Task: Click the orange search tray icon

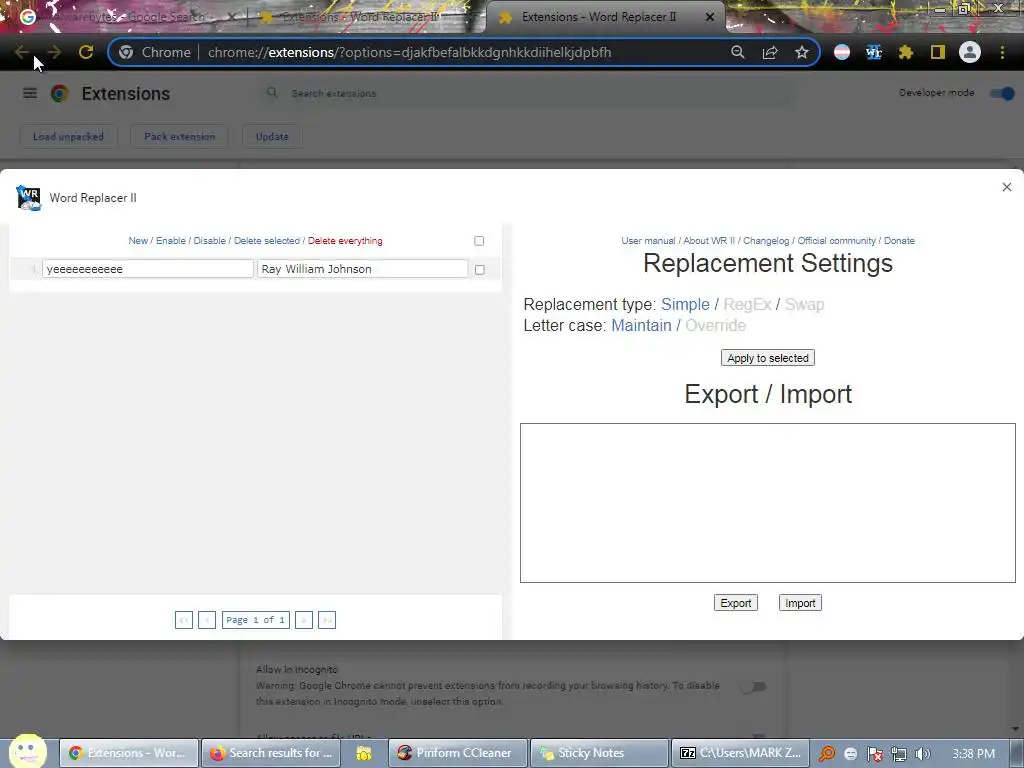Action: point(827,754)
